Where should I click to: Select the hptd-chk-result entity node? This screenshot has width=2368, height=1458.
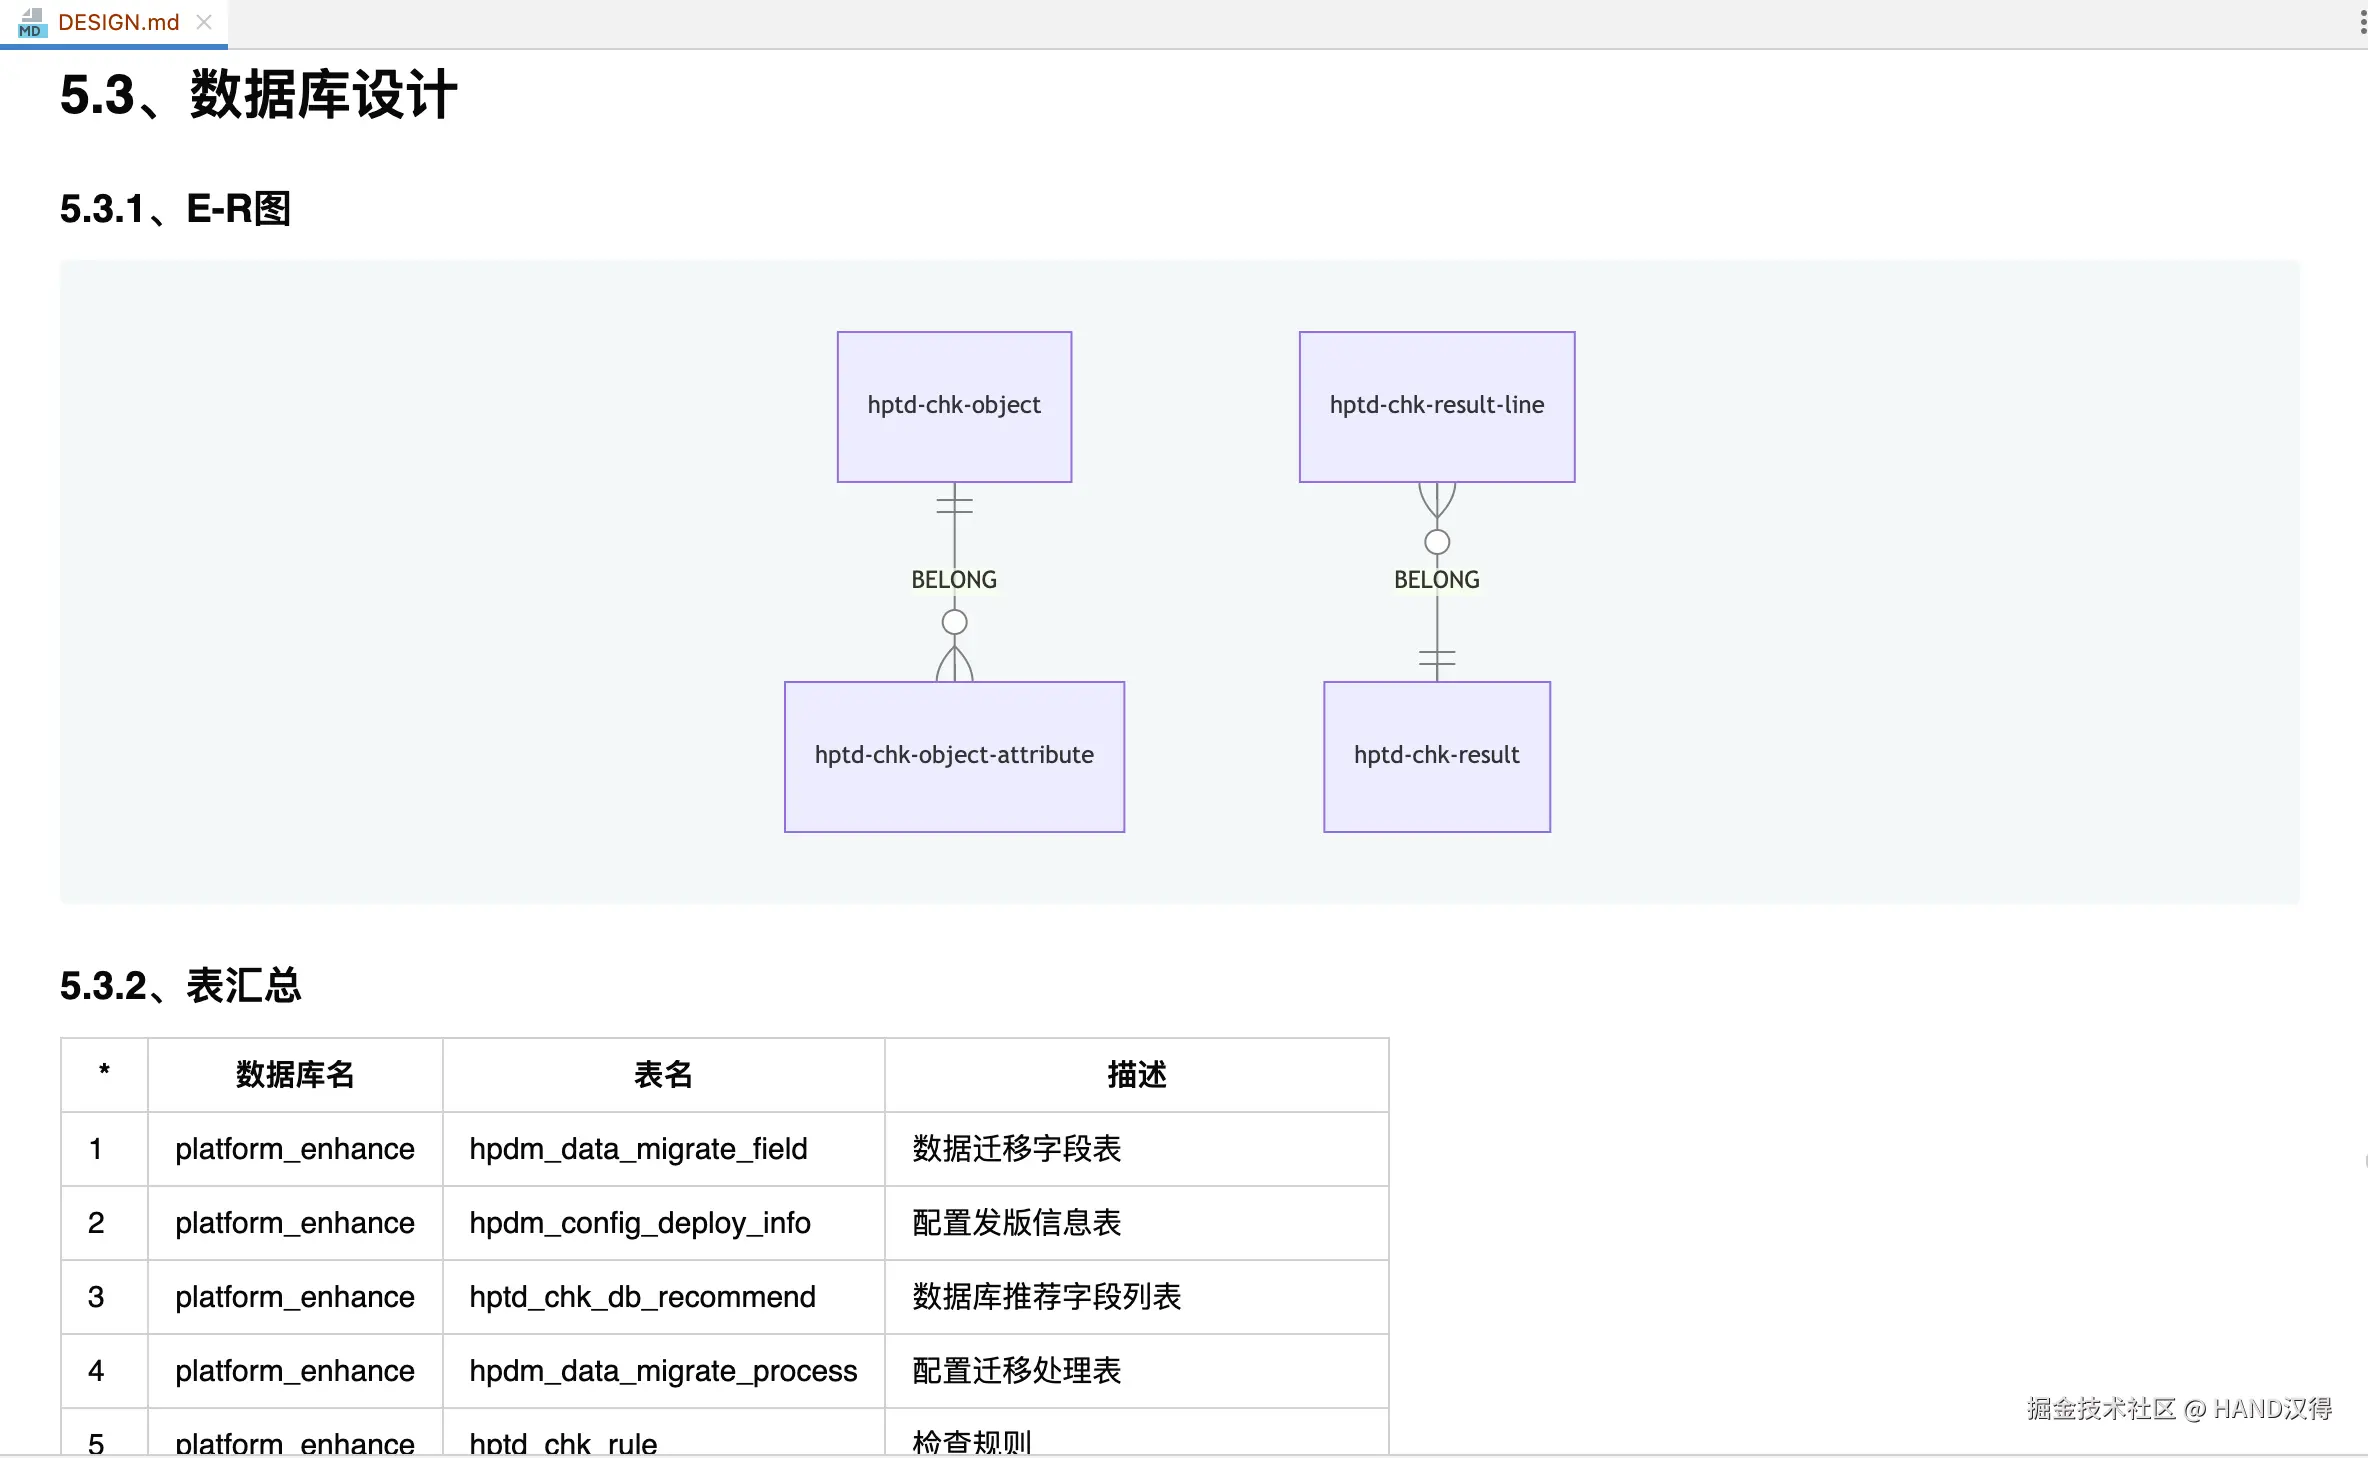pos(1436,756)
